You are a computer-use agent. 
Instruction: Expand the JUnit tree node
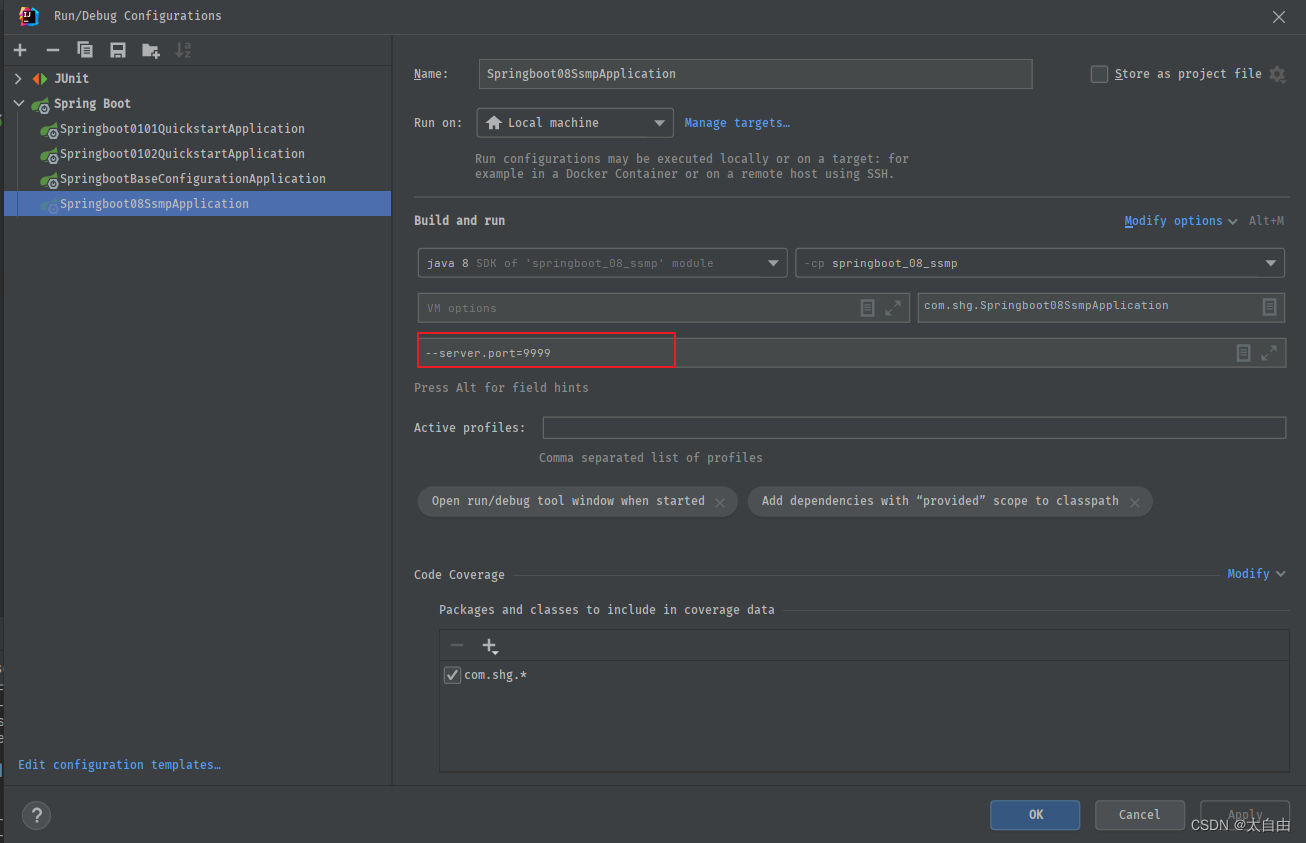coord(18,79)
